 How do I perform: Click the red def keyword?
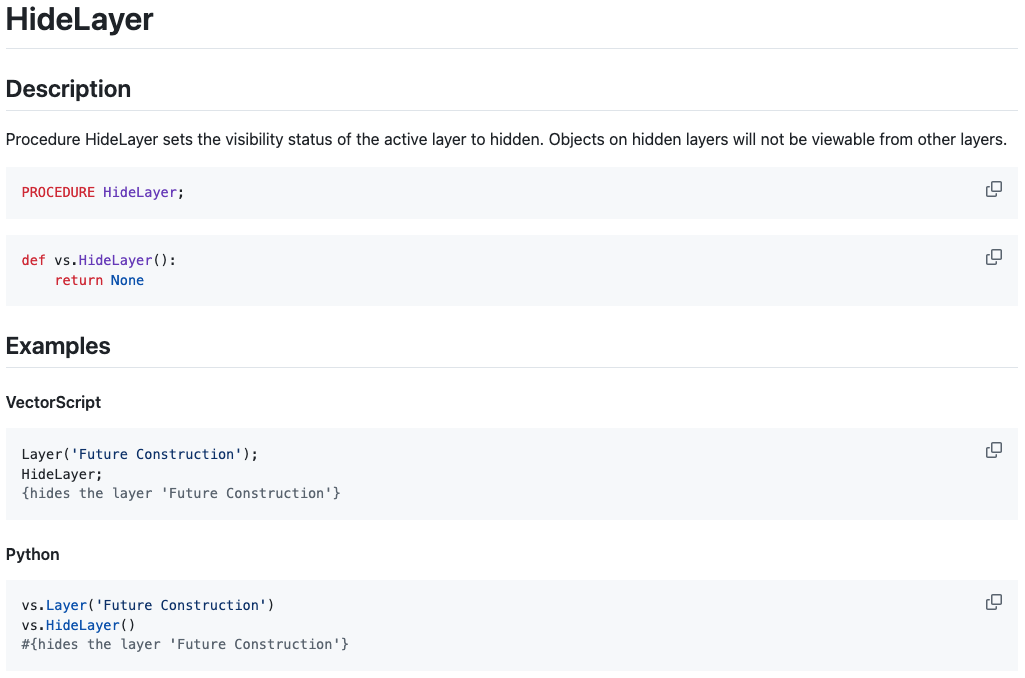point(33,260)
